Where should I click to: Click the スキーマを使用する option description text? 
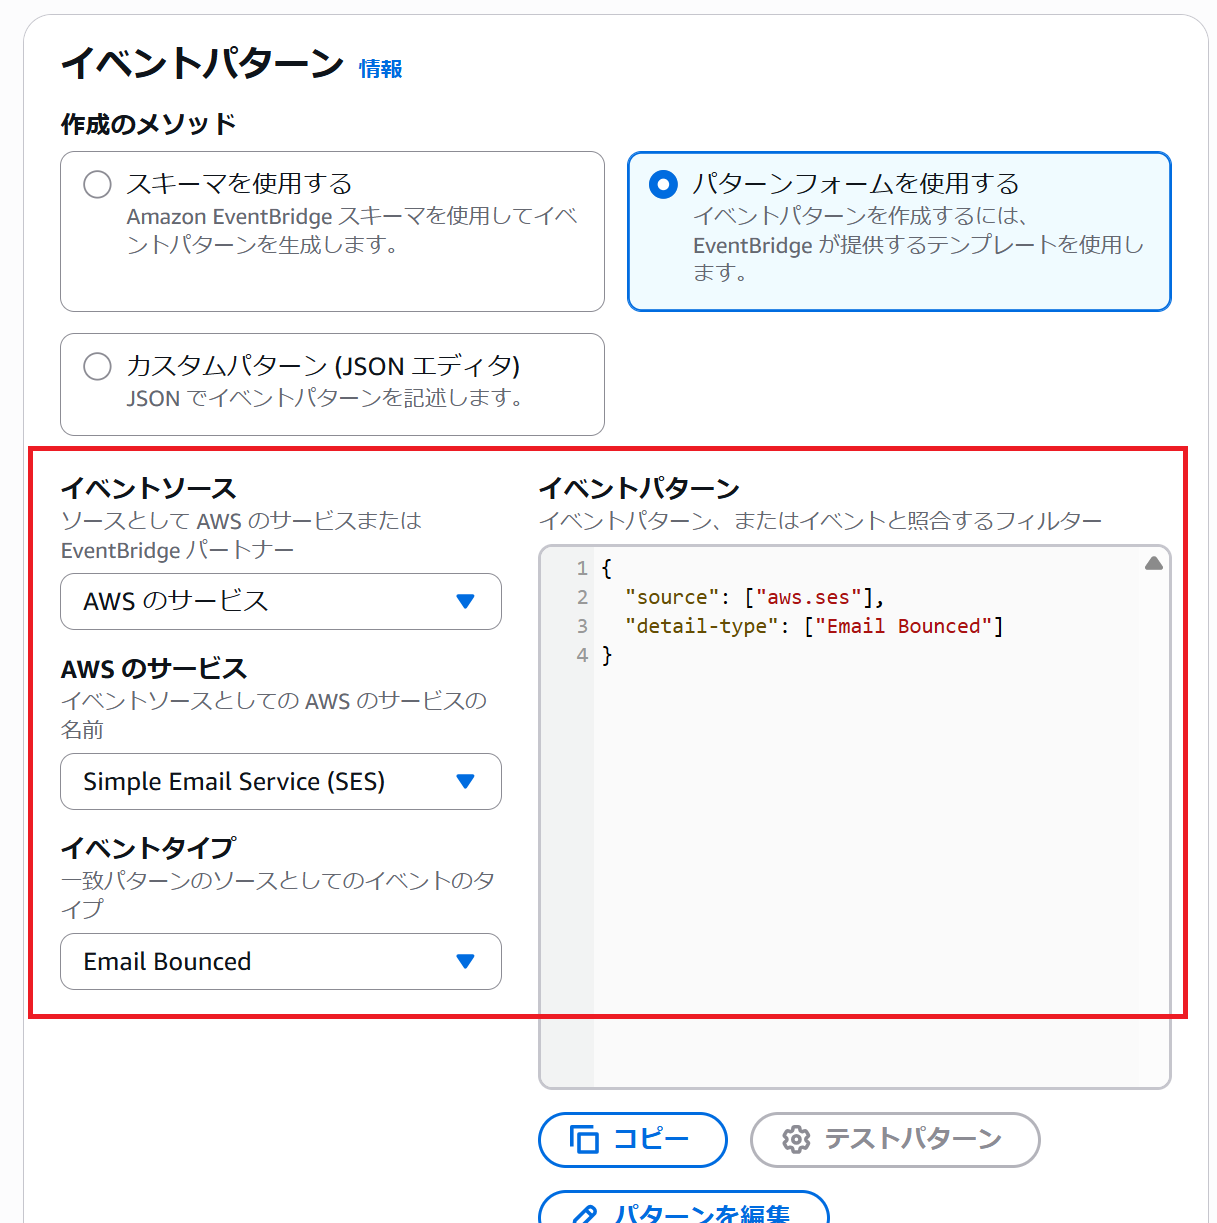click(351, 231)
